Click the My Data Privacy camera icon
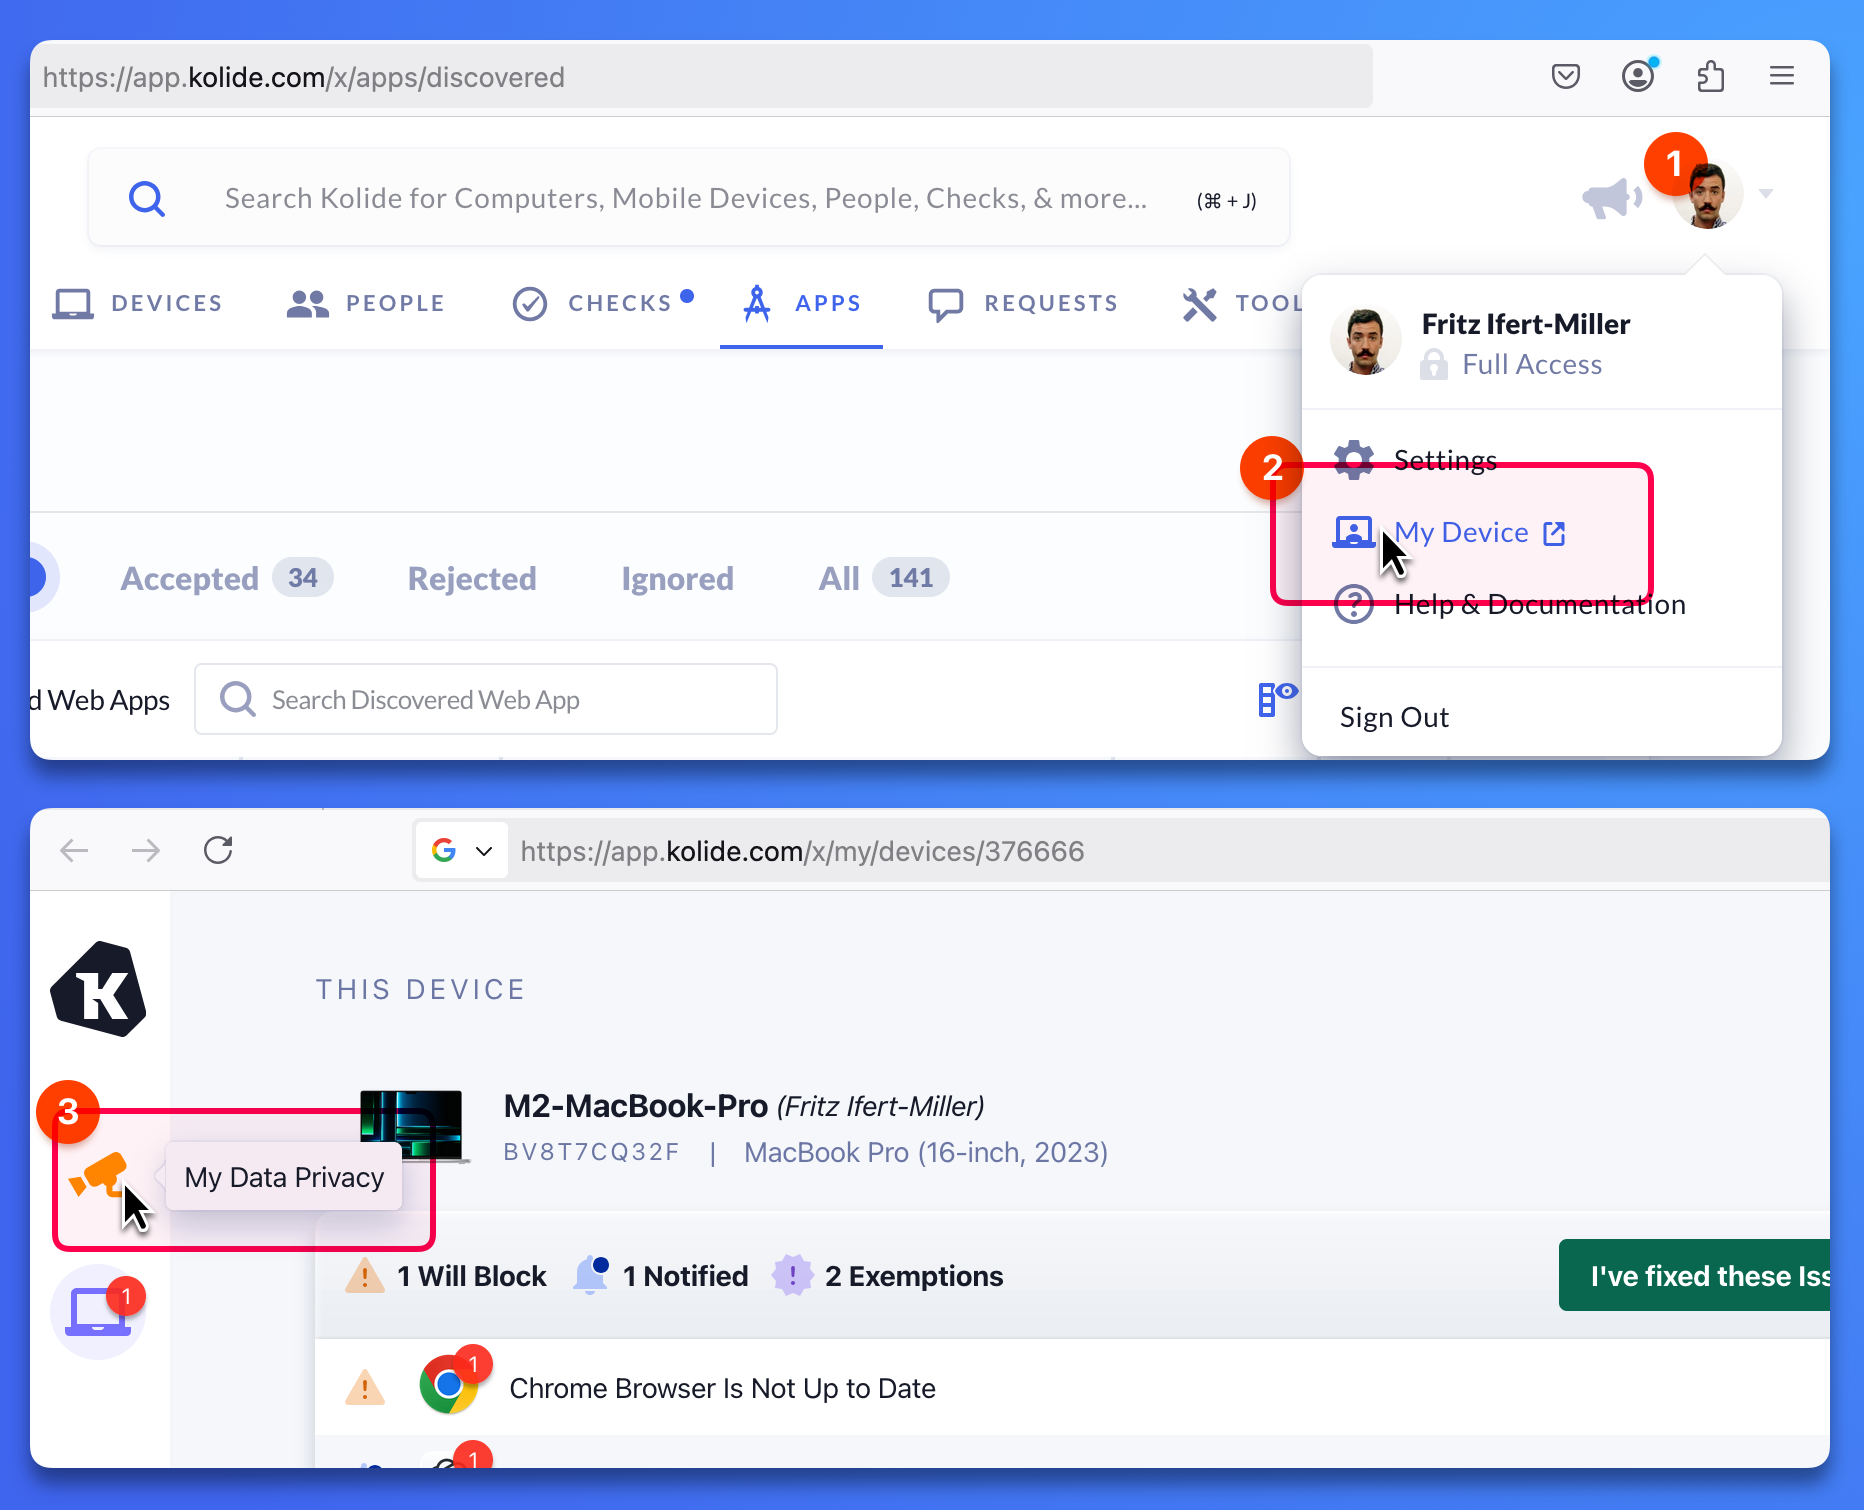1864x1510 pixels. (99, 1175)
